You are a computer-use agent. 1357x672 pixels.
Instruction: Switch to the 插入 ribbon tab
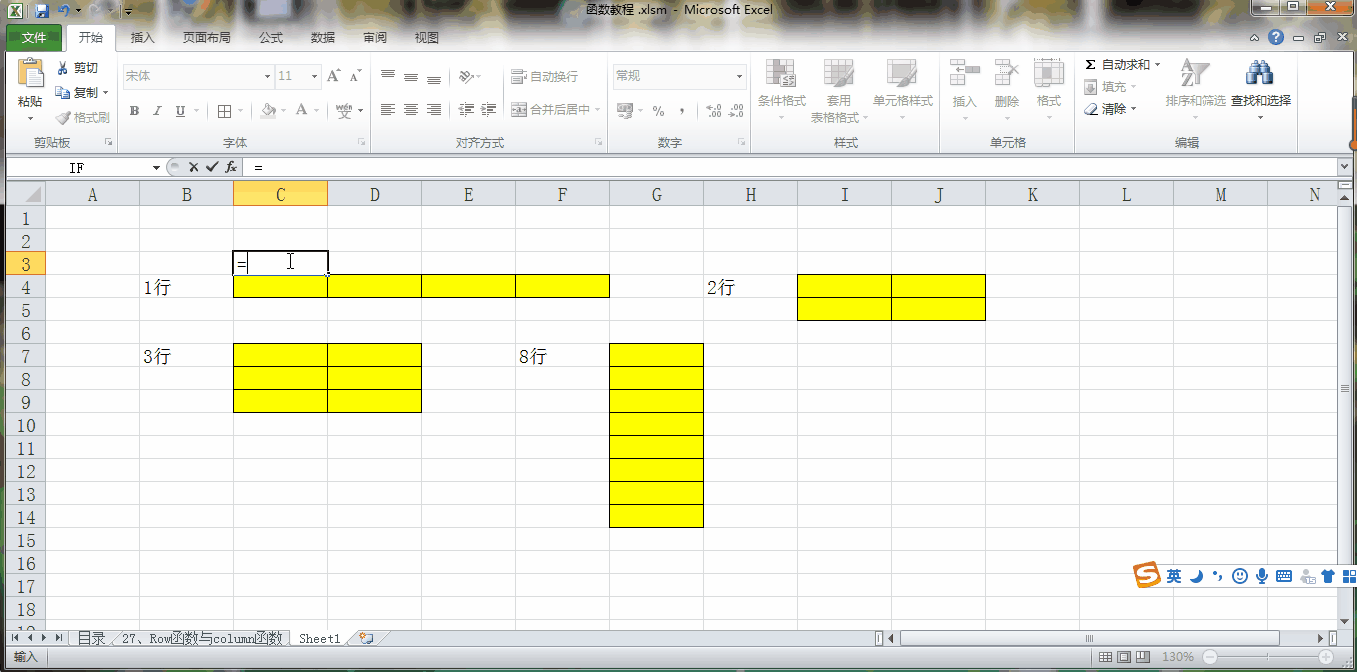tap(141, 37)
